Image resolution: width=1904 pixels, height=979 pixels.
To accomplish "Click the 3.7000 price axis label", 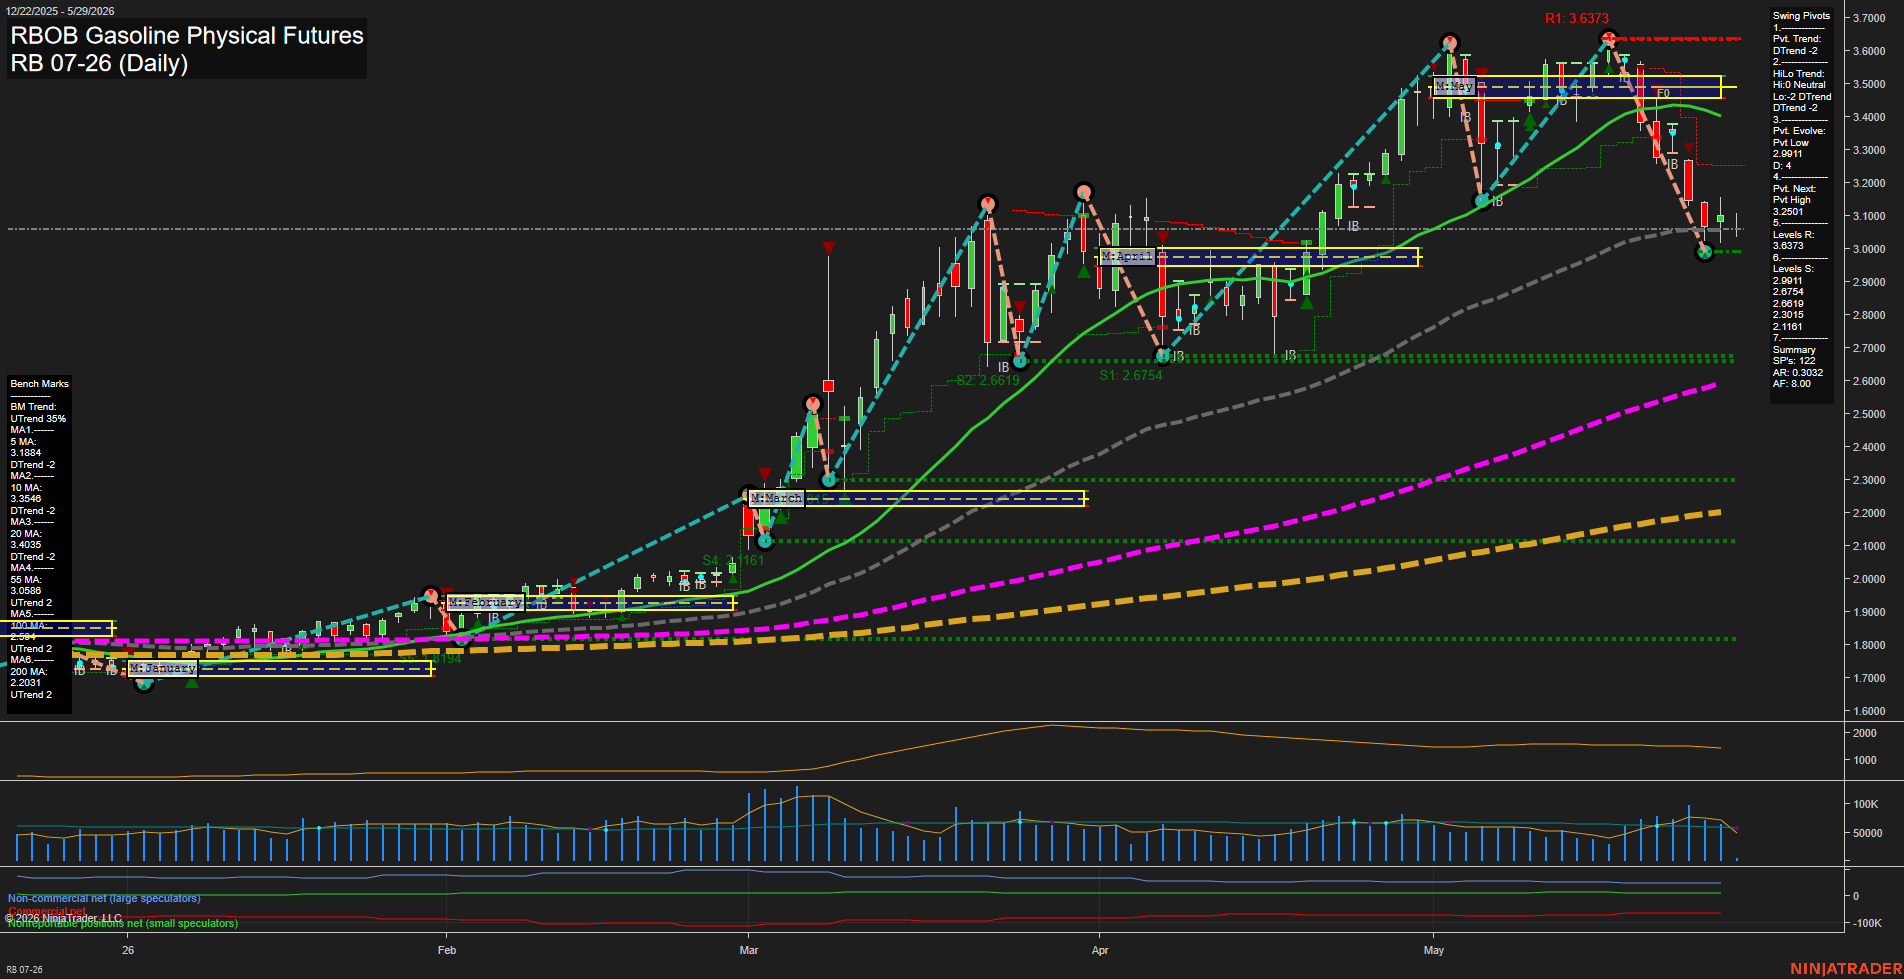I will tap(1868, 19).
